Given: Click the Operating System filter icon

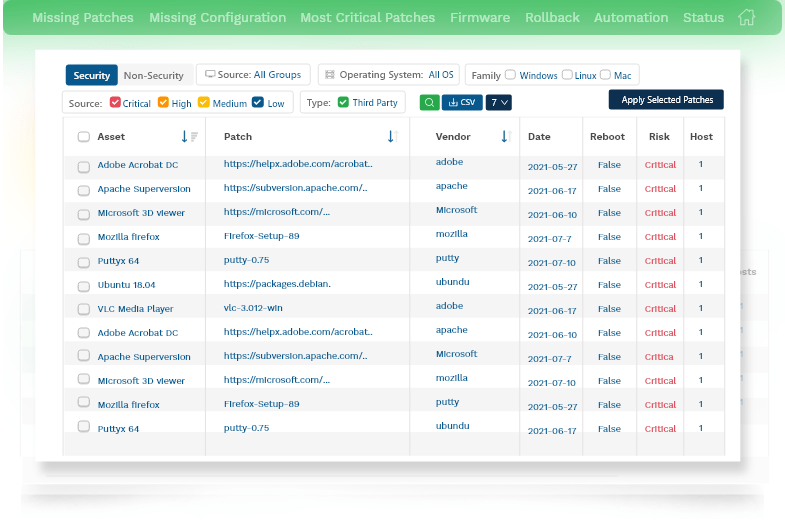Looking at the screenshot, I should pos(330,75).
